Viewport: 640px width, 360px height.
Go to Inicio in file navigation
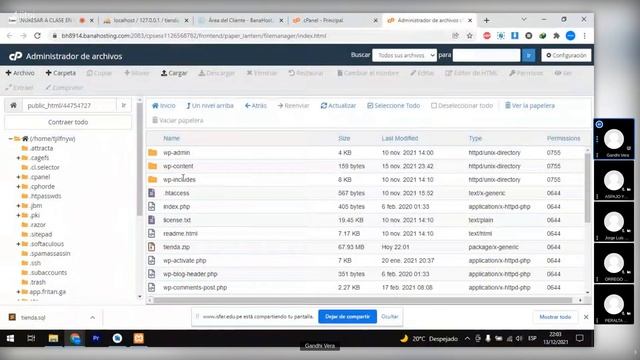164,106
